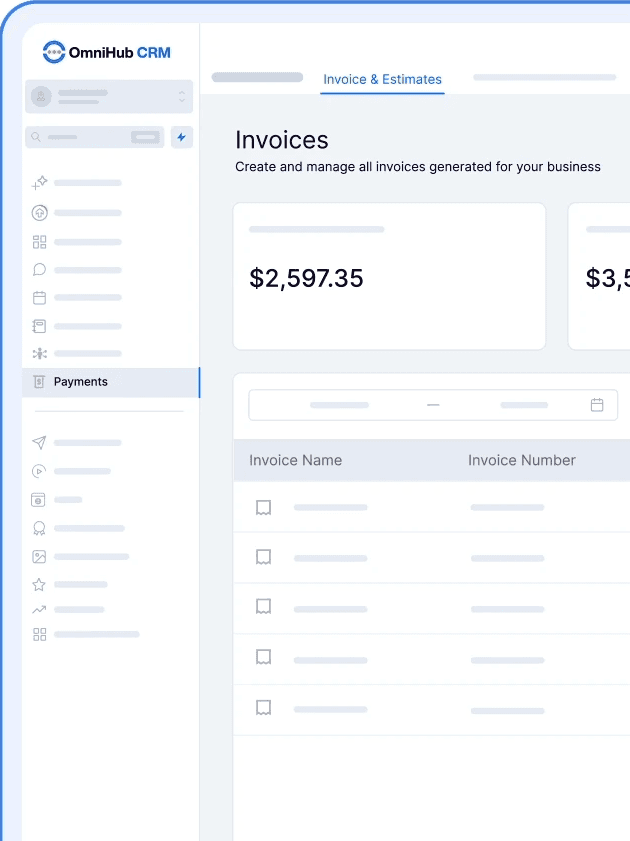The image size is (630, 841).
Task: Sort by Invoice Name column header
Action: (x=295, y=460)
